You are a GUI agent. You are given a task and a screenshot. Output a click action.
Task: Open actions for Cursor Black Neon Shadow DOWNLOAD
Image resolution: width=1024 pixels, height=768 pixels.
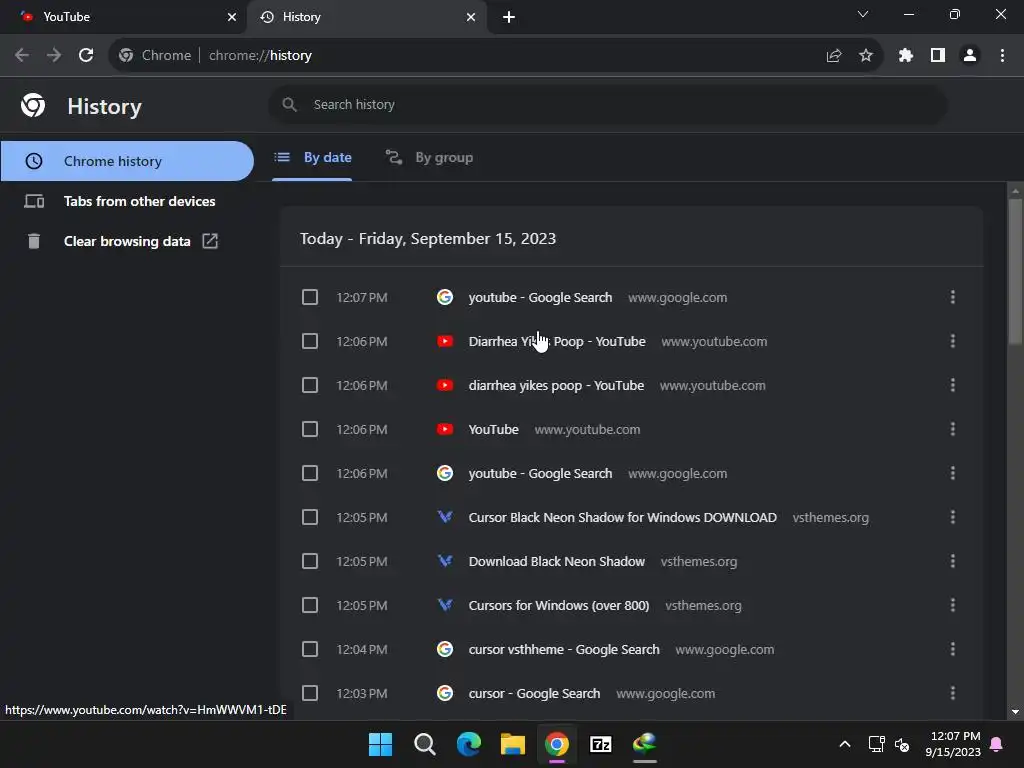click(x=953, y=517)
